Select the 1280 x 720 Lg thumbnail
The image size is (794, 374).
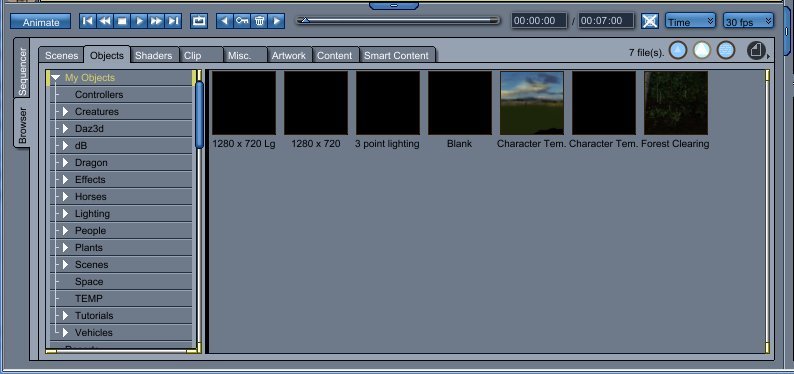(x=244, y=103)
